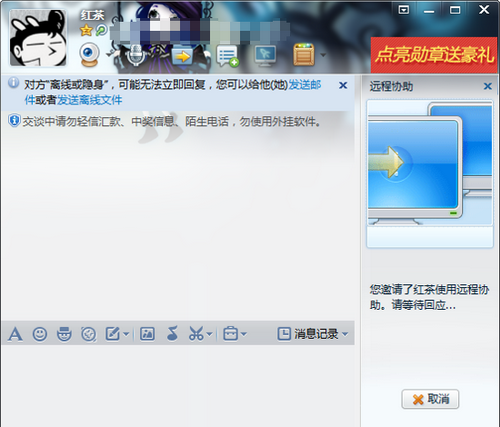
Task: Create a discussion group with chat-plus icon
Action: [228, 56]
